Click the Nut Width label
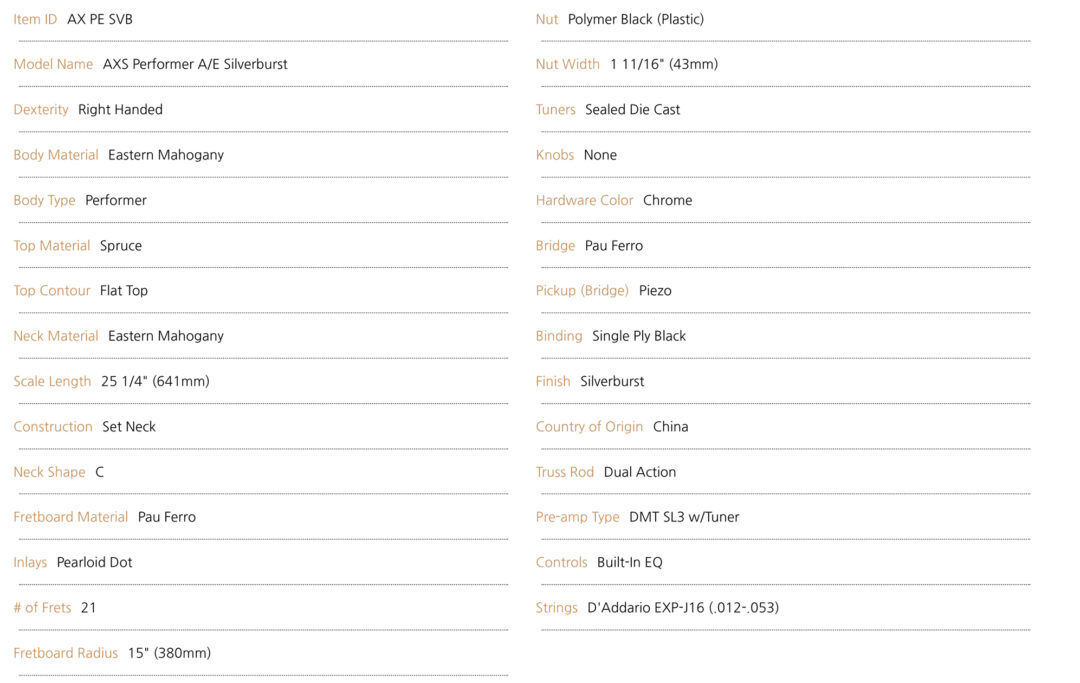The width and height of the screenshot is (1080, 683). coord(568,64)
